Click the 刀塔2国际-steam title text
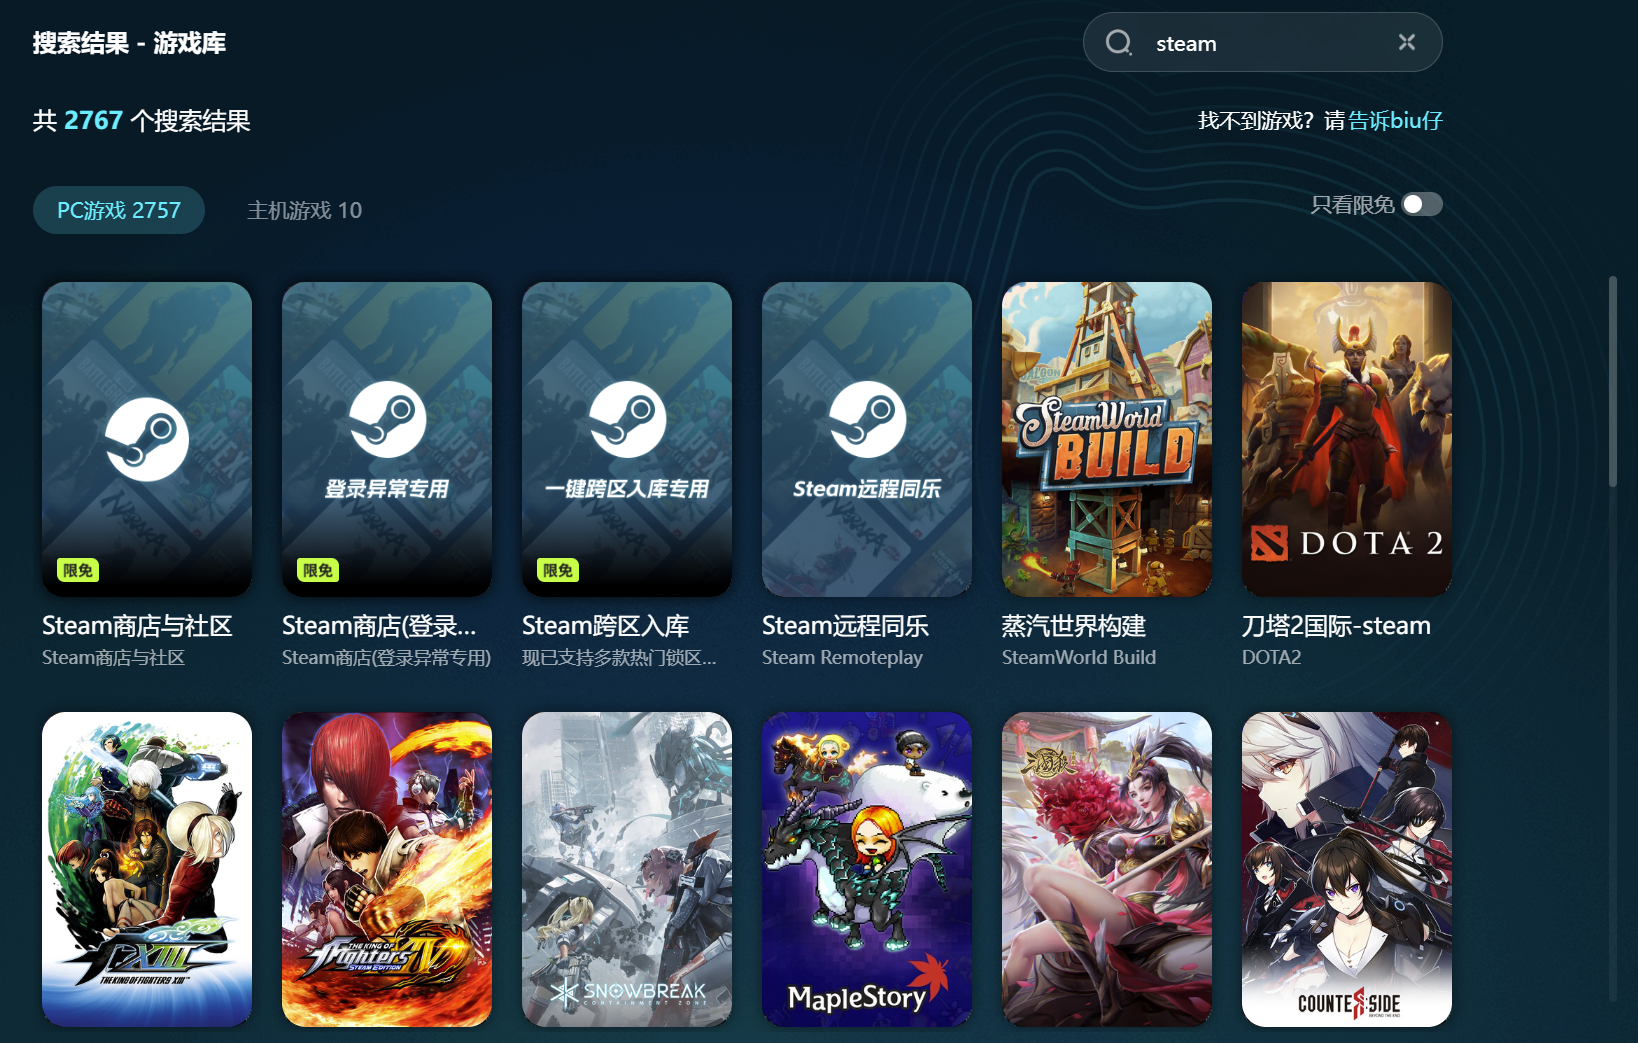1638x1043 pixels. point(1336,626)
